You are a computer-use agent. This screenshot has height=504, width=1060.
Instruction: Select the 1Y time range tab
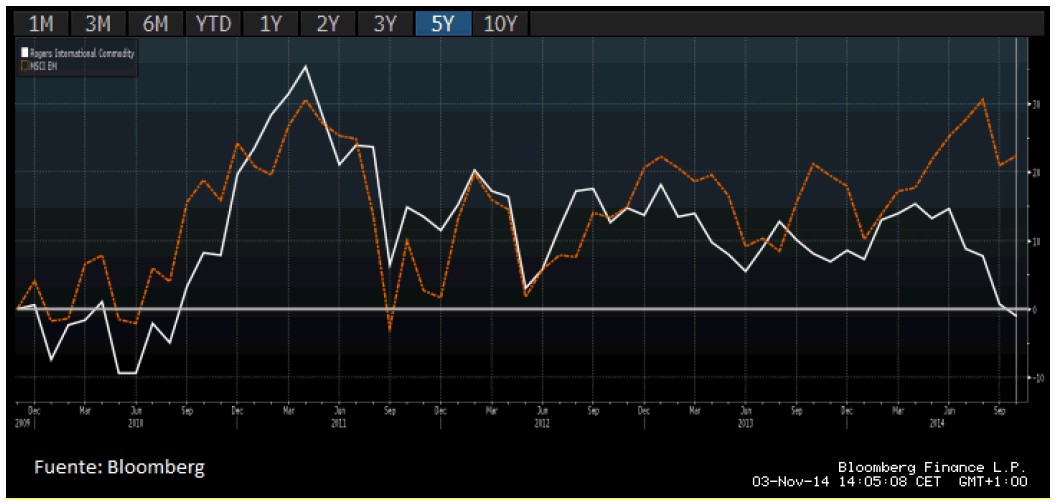pos(270,24)
